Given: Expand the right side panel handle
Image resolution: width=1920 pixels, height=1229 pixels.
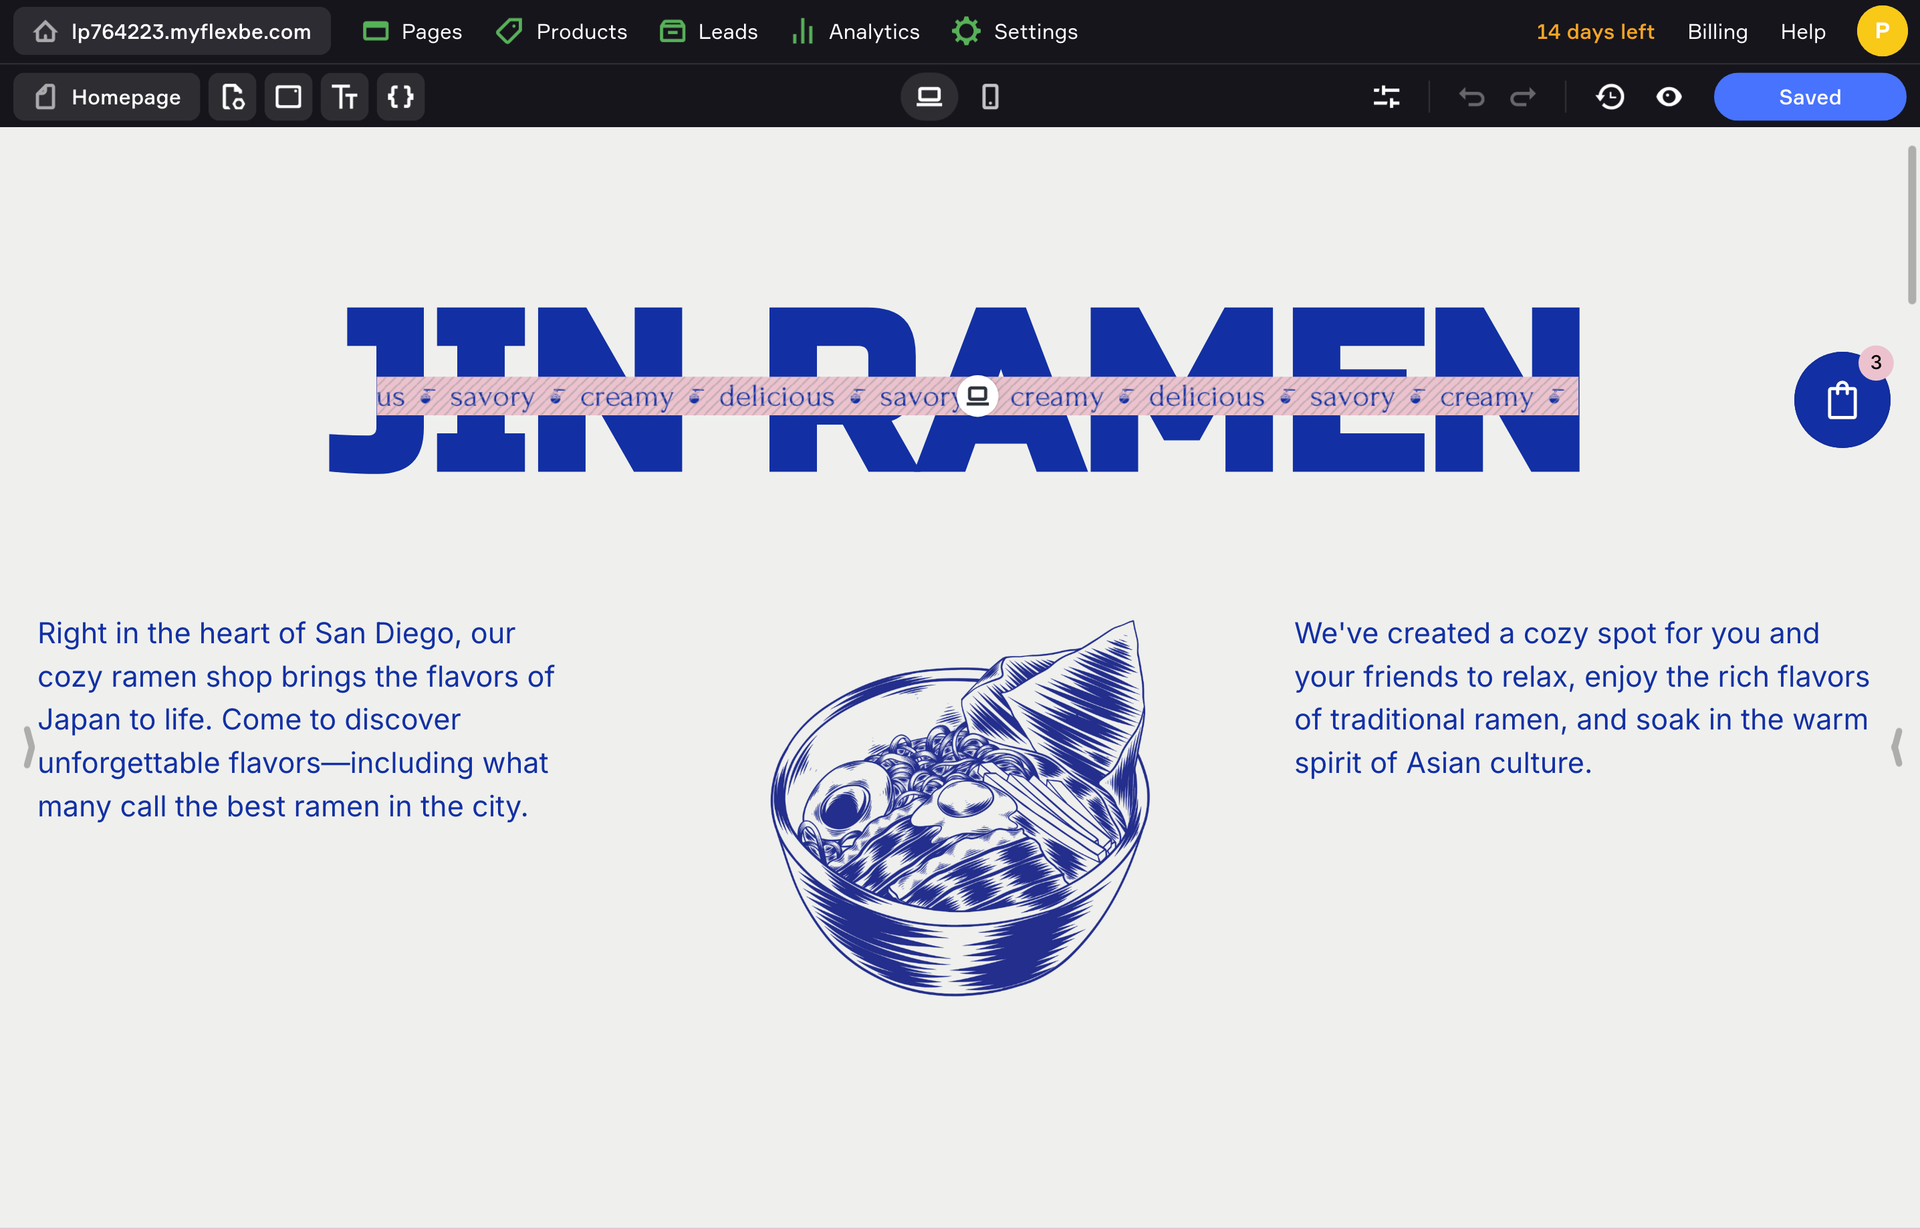Looking at the screenshot, I should coord(1896,746).
